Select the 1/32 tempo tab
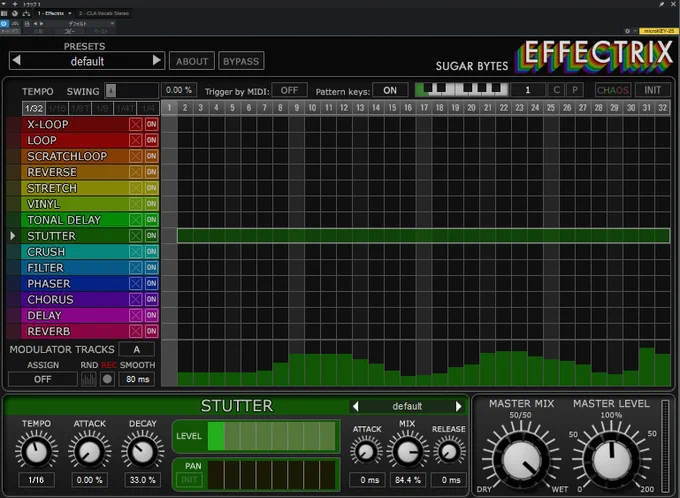This screenshot has width=680, height=498. tap(34, 108)
